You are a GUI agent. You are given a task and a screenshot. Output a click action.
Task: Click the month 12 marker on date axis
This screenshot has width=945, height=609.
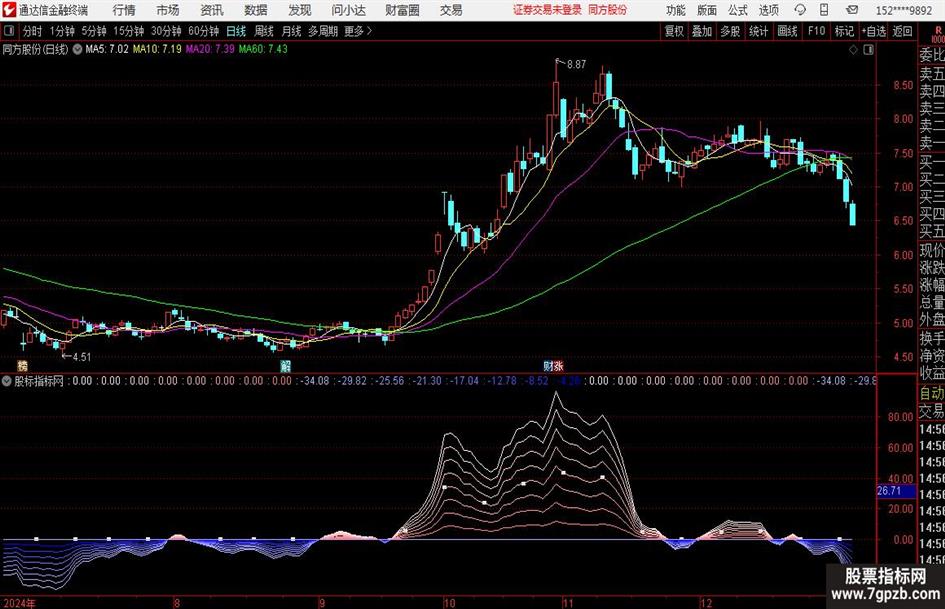tap(706, 603)
